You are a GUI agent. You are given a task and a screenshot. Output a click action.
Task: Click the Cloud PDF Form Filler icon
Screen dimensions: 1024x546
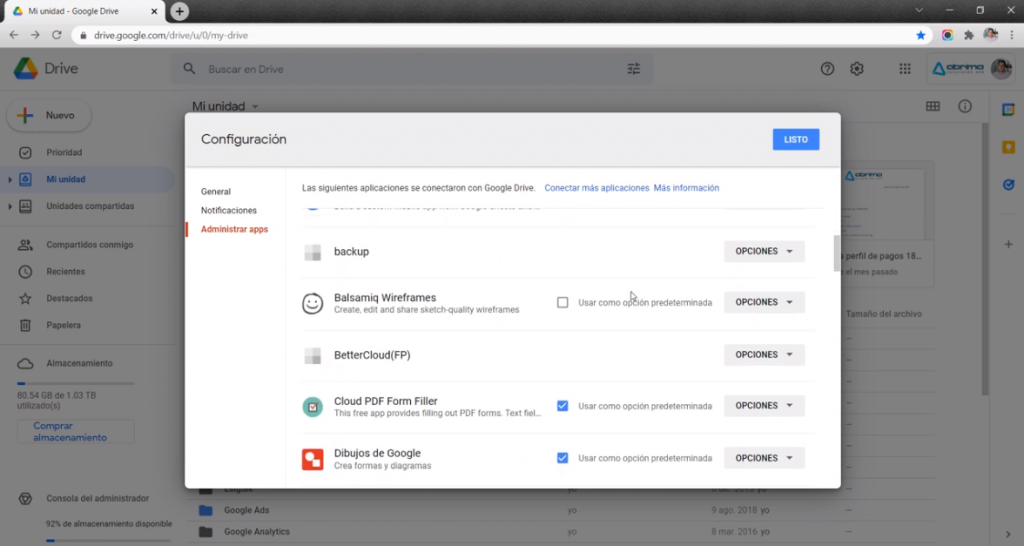[x=312, y=407]
